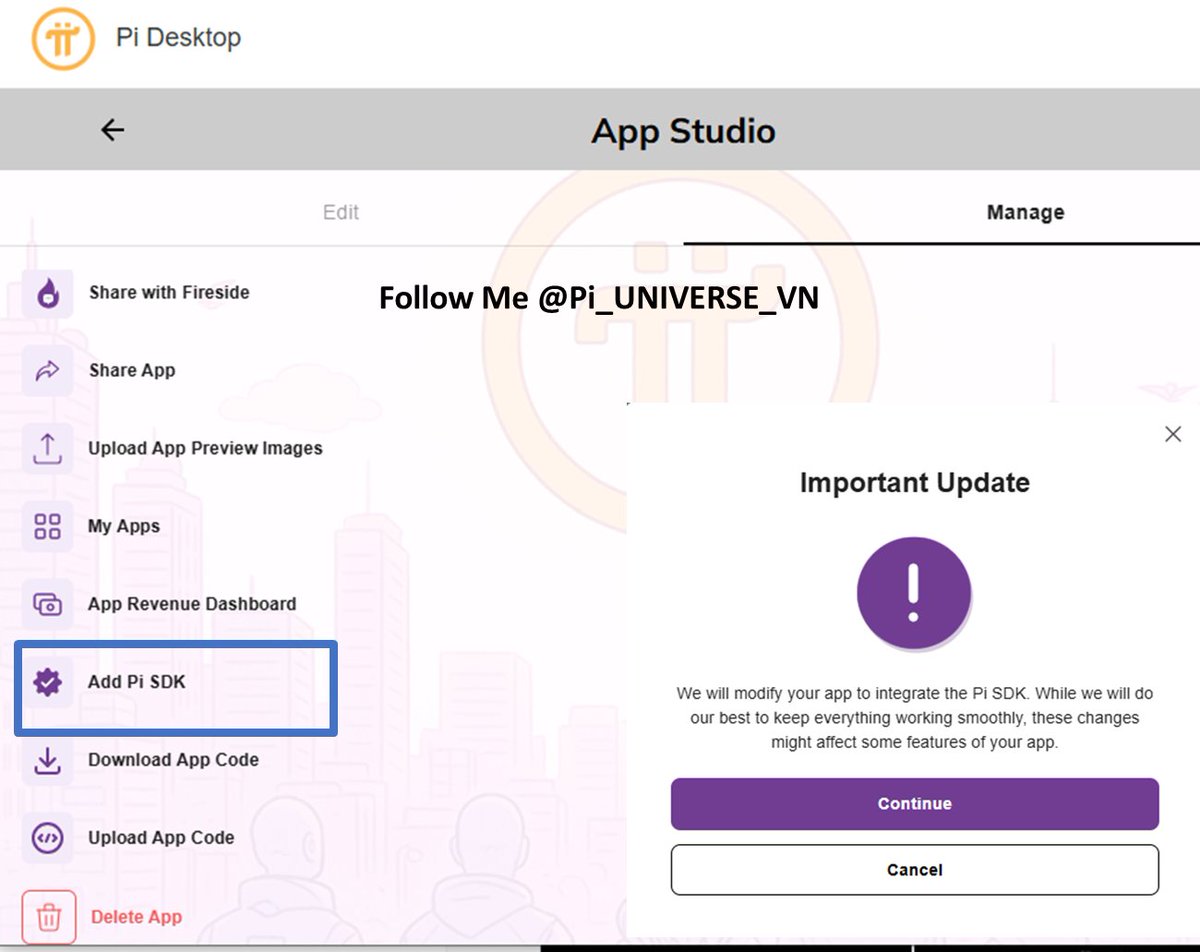Open Upload App Preview Images
Screen dimensions: 1200x952
point(205,448)
